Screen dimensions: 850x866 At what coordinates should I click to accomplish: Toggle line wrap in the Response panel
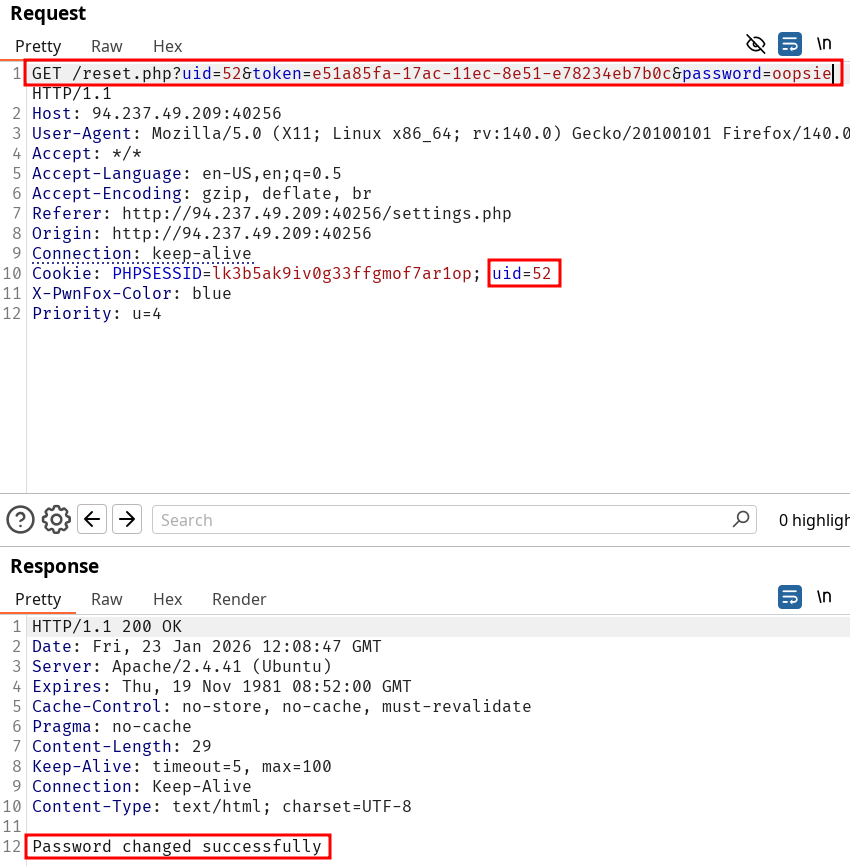click(790, 597)
